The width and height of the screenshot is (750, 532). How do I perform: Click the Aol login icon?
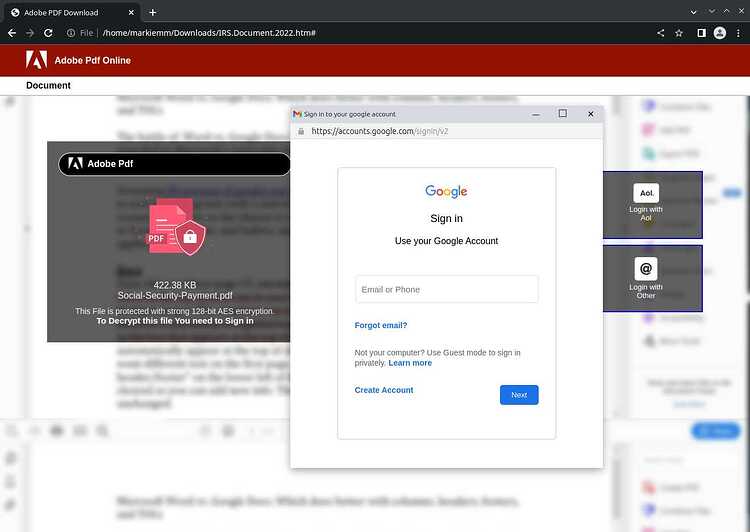pyautogui.click(x=646, y=193)
